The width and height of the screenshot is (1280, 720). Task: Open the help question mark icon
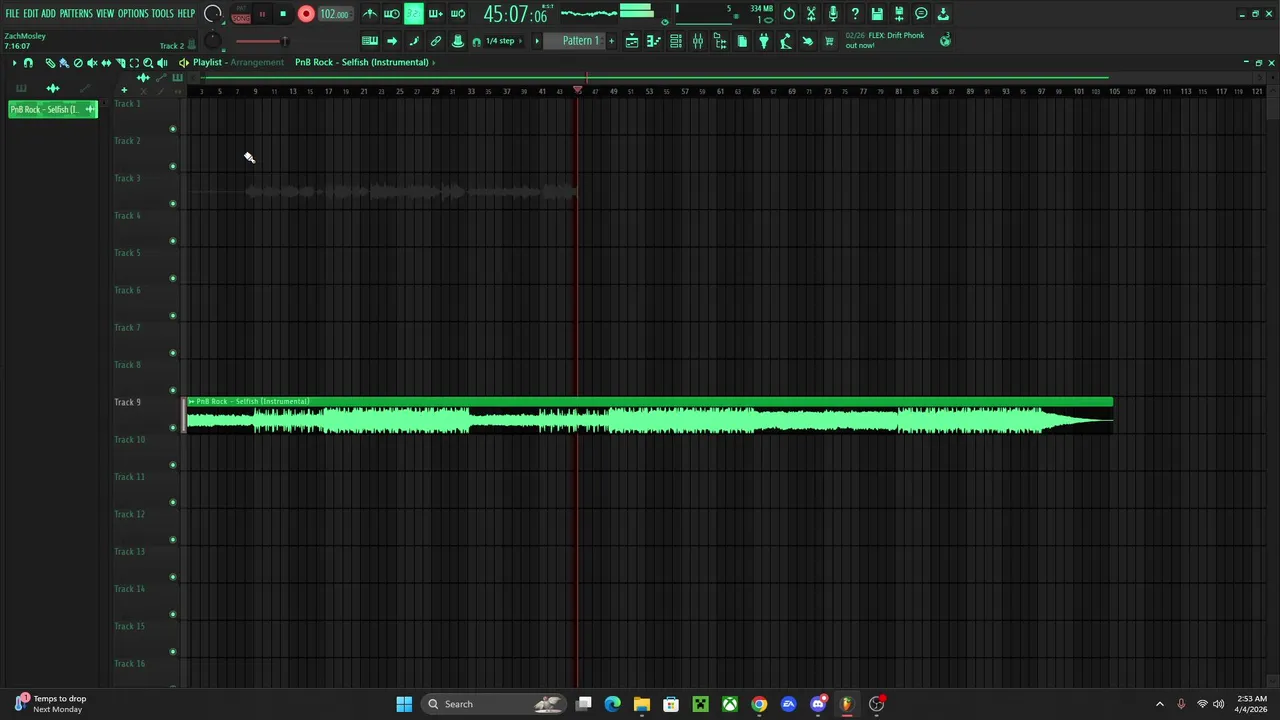point(855,14)
